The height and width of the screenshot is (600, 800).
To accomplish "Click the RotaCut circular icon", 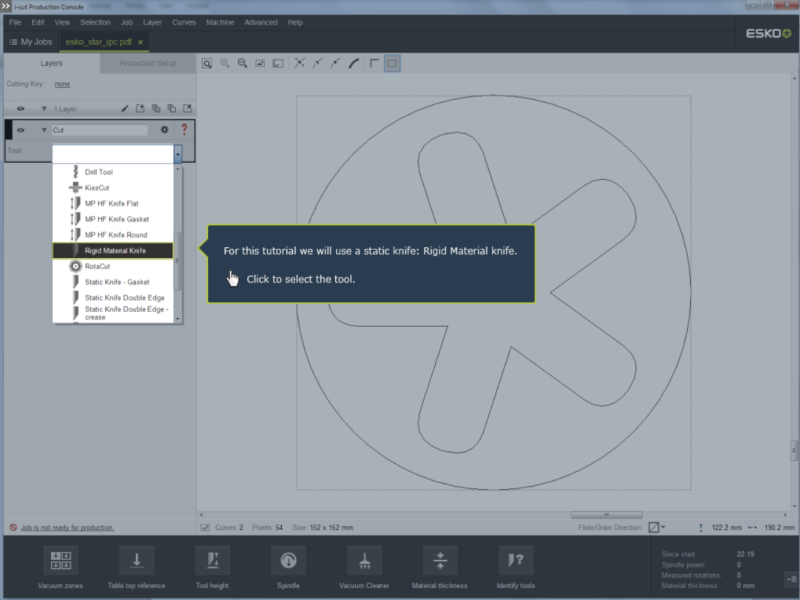I will pyautogui.click(x=76, y=266).
